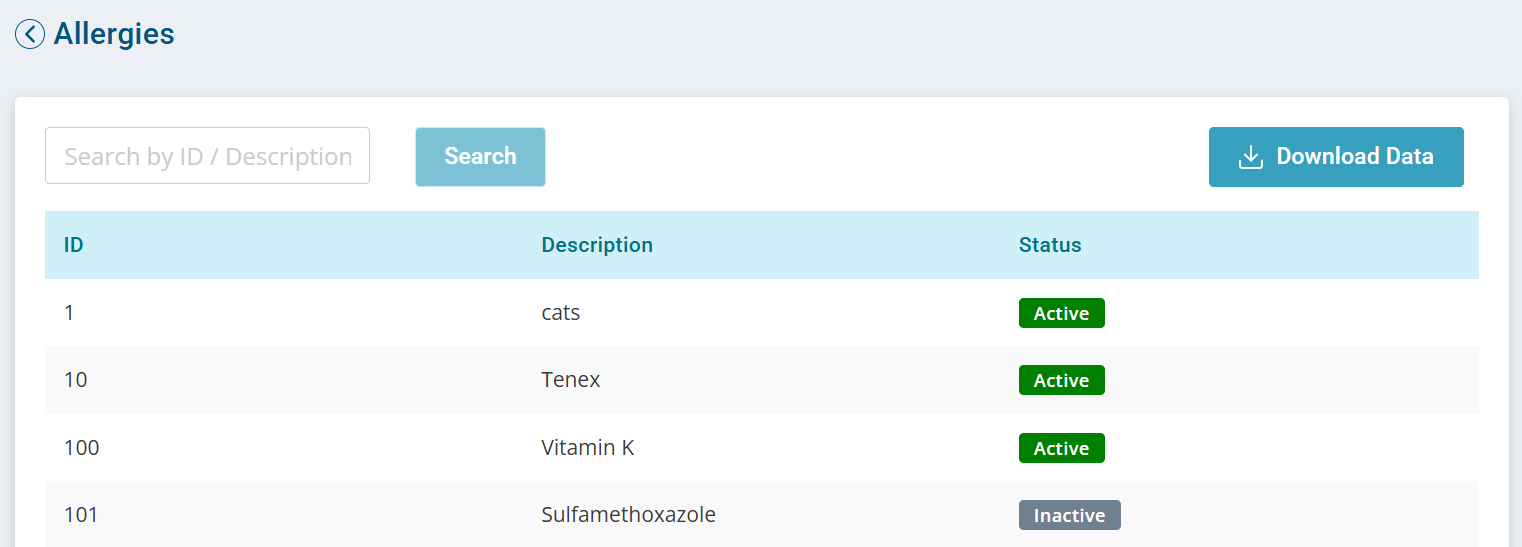Image resolution: width=1522 pixels, height=547 pixels.
Task: Select the Vitamin K description cell
Action: 588,448
